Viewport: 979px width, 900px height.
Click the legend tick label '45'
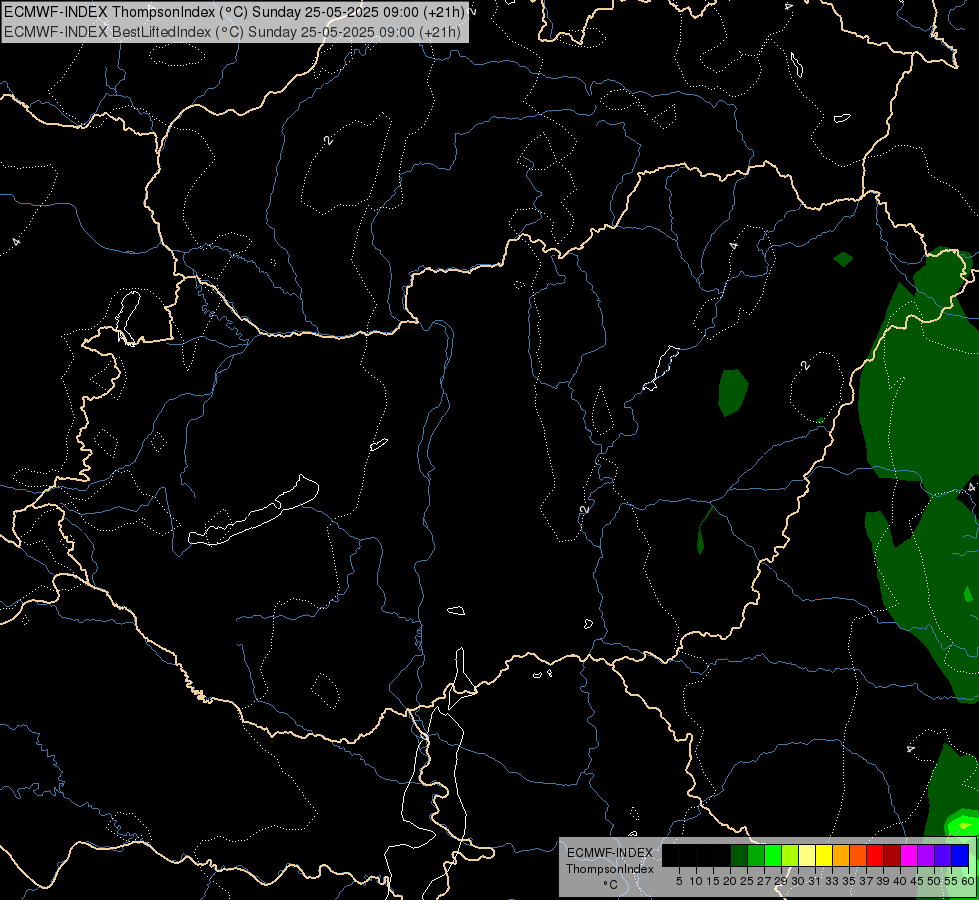(917, 881)
